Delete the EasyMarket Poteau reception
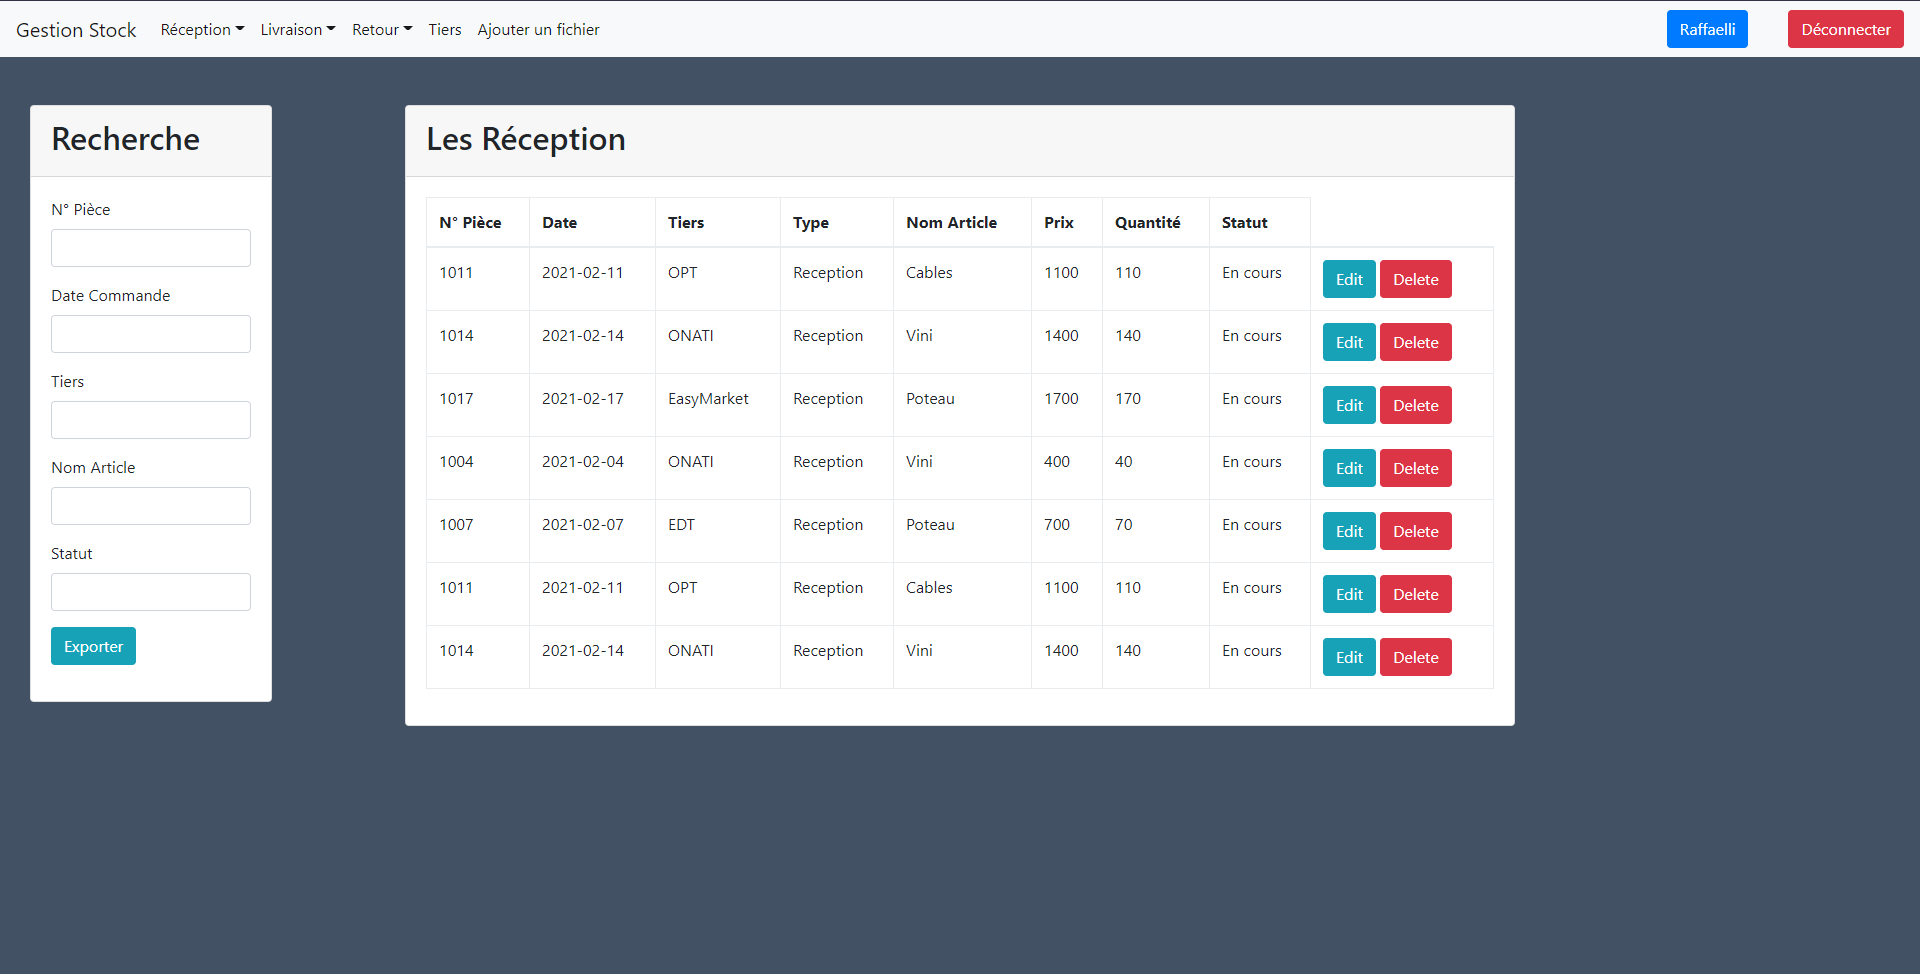 point(1415,405)
